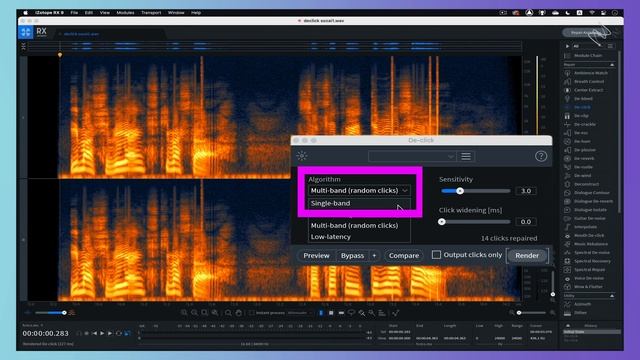Image resolution: width=640 pixels, height=360 pixels.
Task: Click the Compare button
Action: [x=404, y=256]
